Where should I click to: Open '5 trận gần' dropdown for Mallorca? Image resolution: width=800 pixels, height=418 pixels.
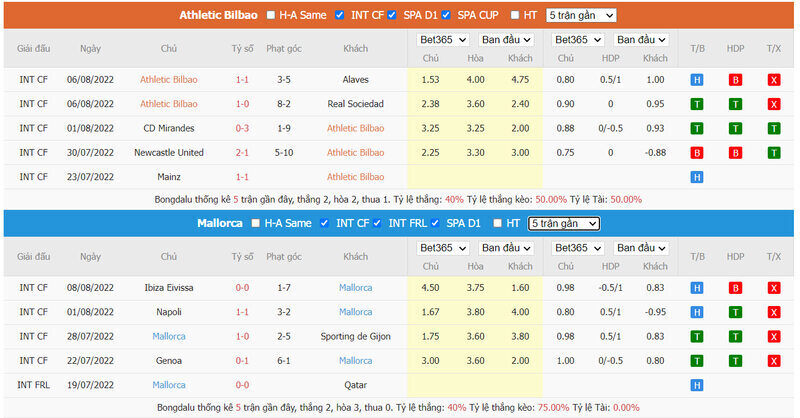coord(564,224)
